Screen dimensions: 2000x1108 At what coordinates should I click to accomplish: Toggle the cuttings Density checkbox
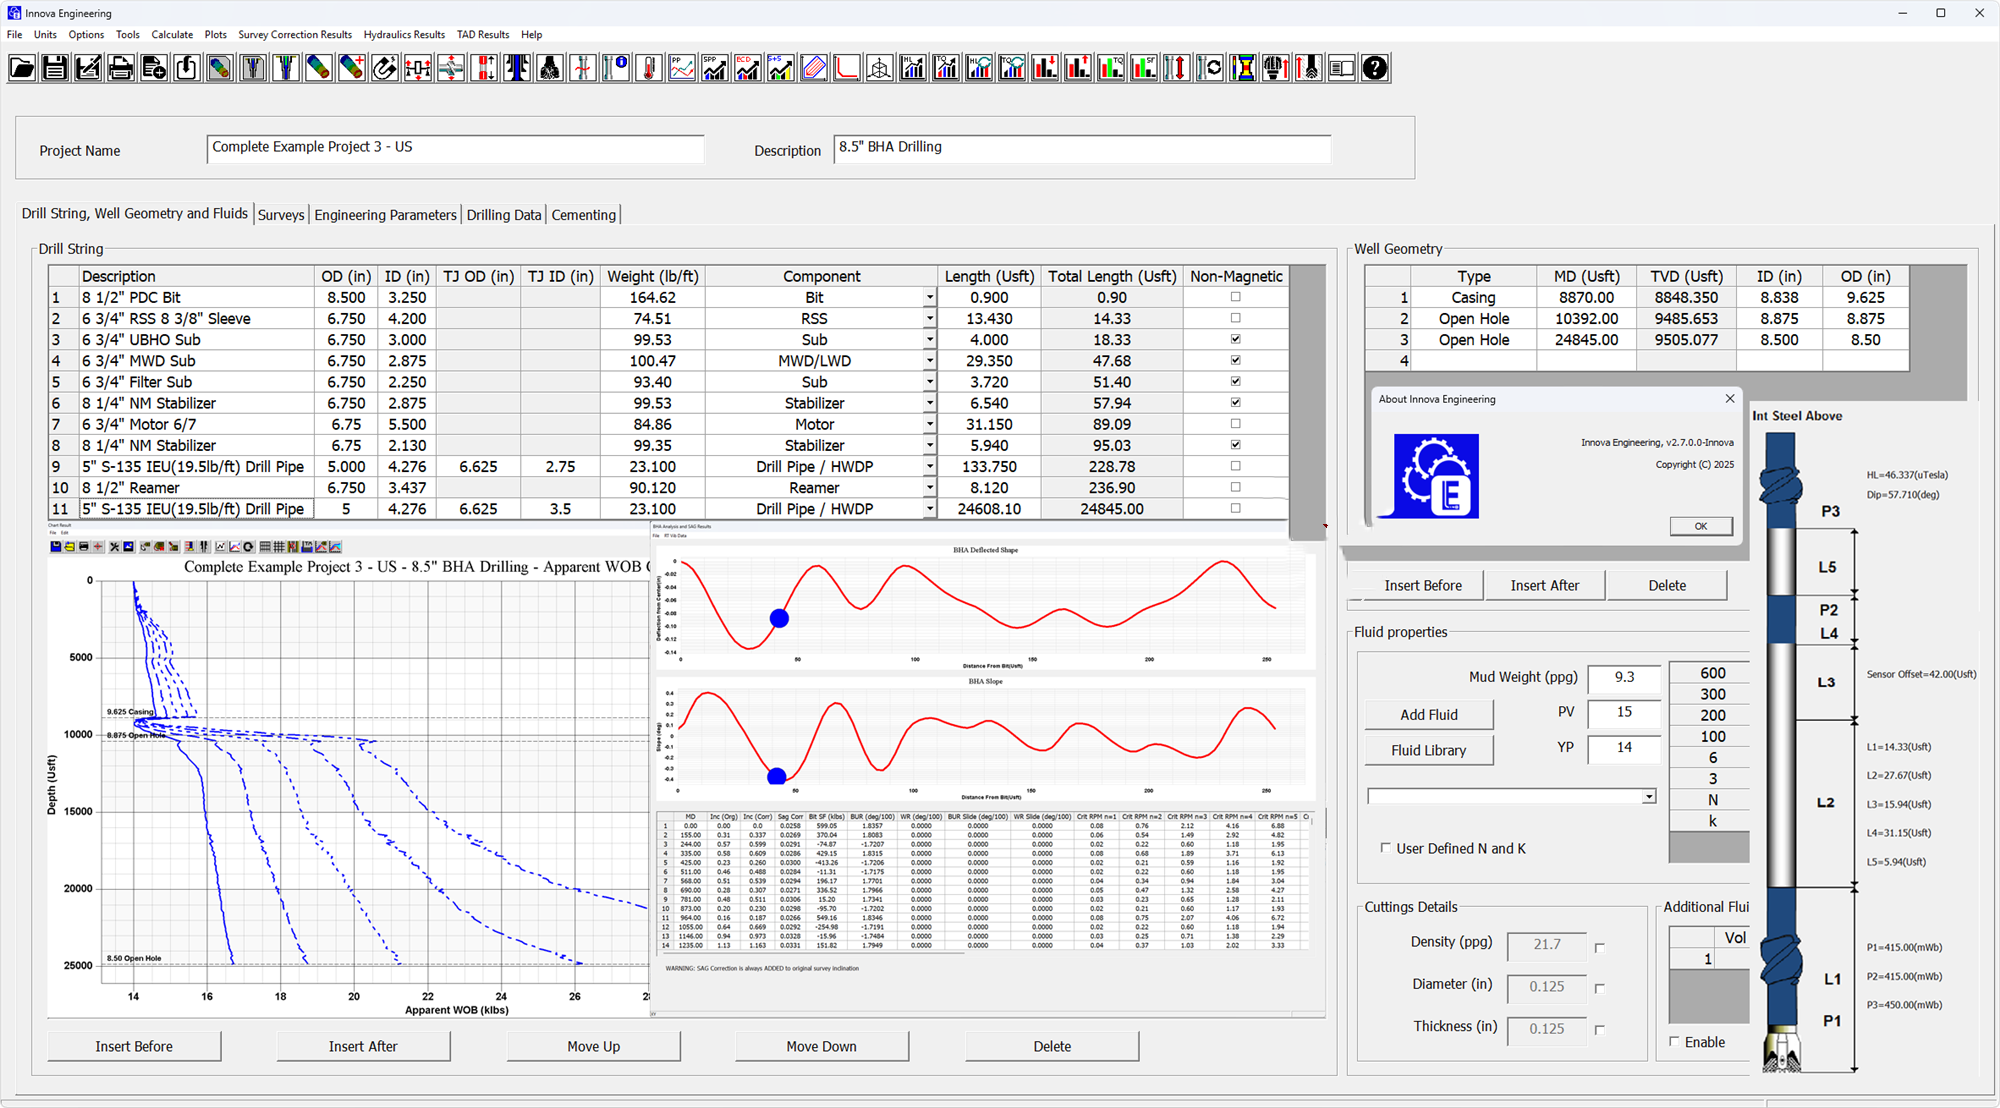(x=1600, y=947)
